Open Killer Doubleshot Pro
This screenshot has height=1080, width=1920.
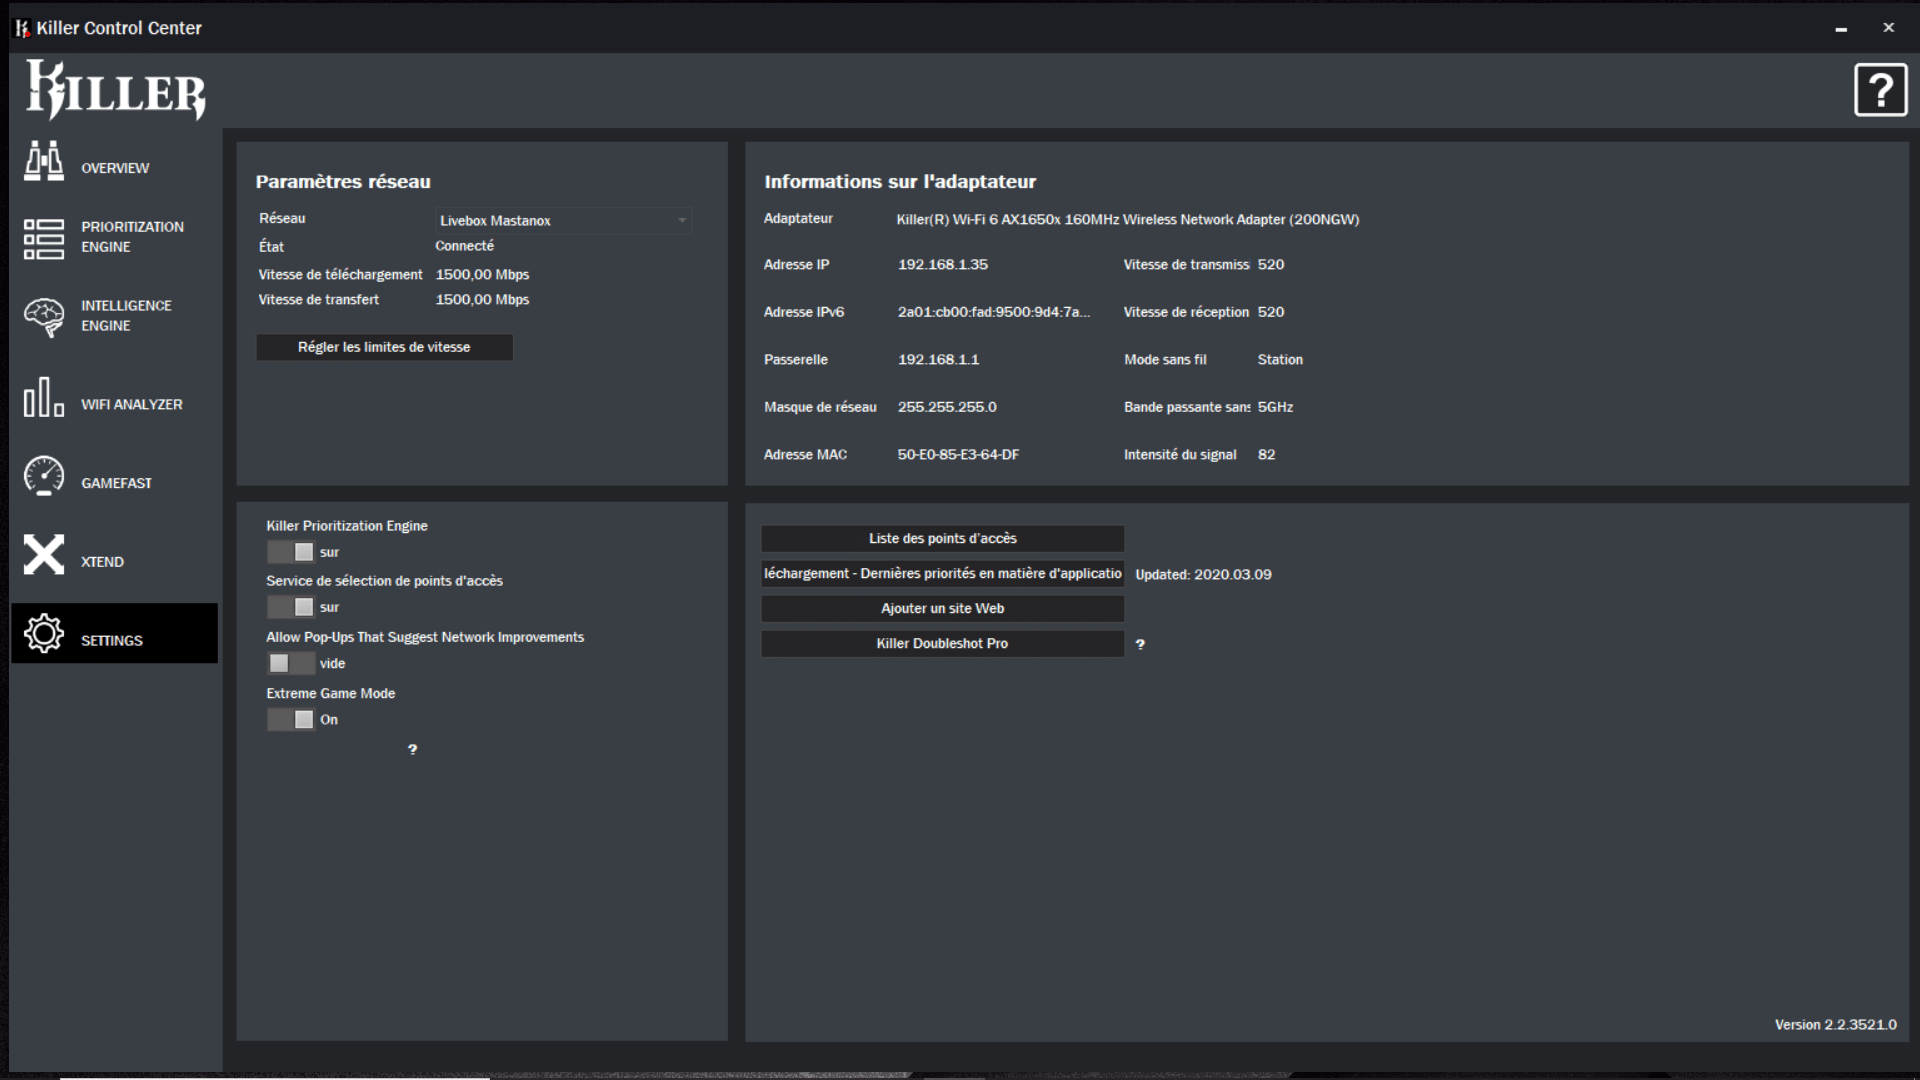pyautogui.click(x=942, y=643)
